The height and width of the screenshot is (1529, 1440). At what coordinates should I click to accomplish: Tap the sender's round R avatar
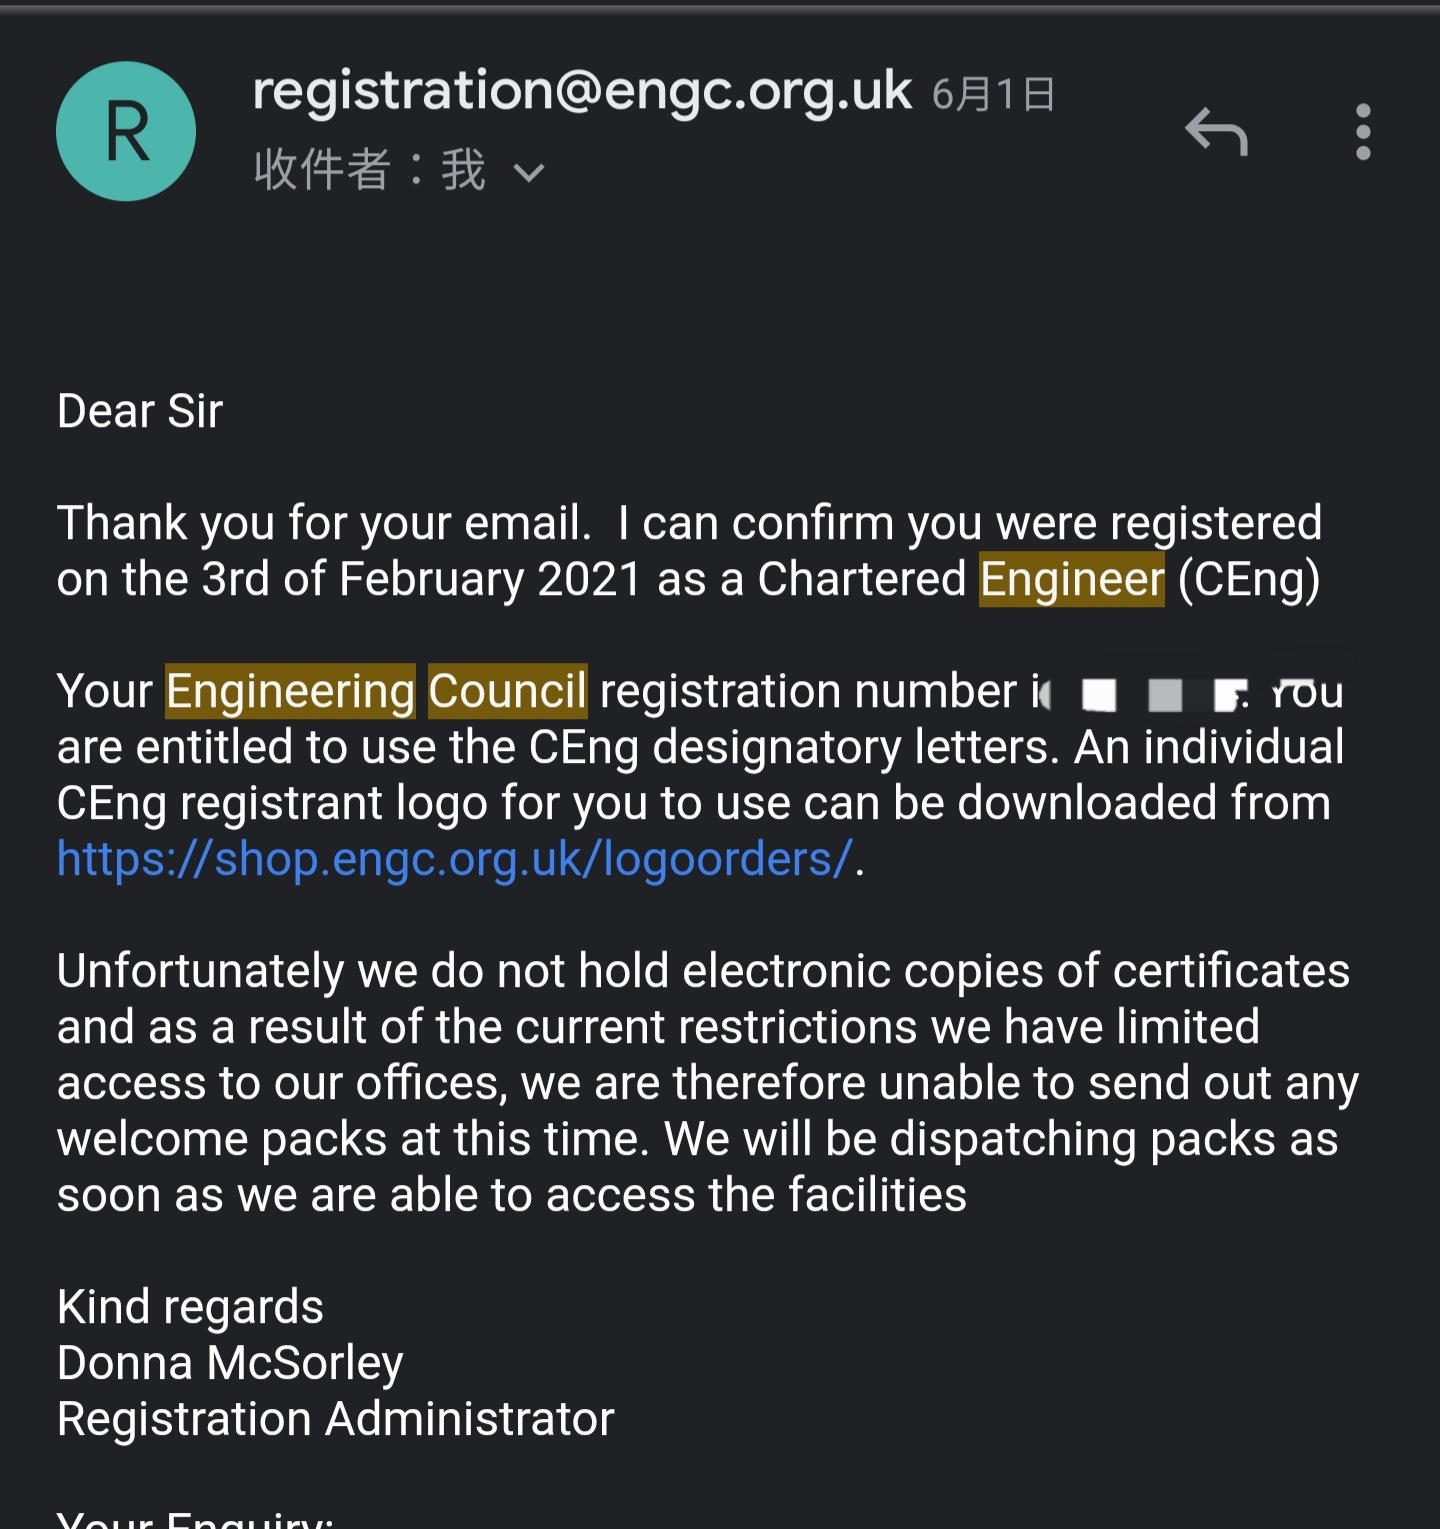[x=126, y=131]
